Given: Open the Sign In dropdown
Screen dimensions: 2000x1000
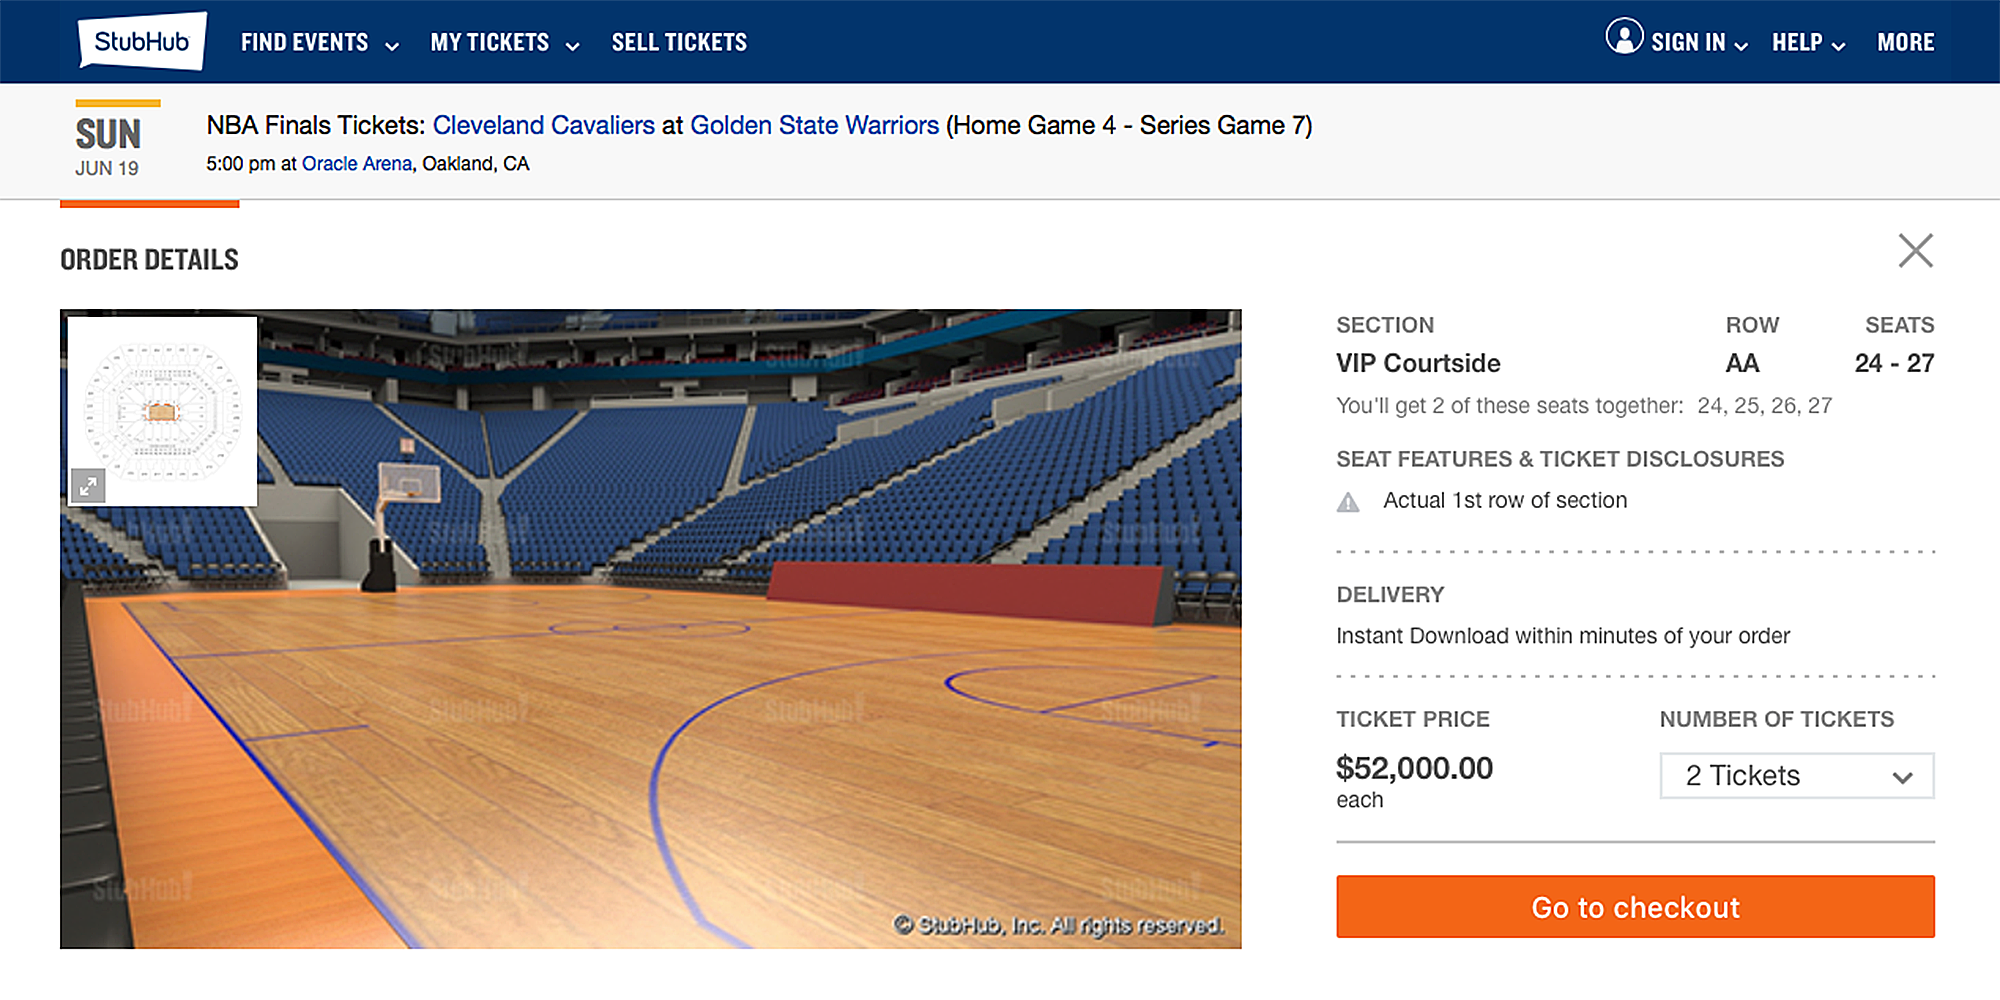Looking at the screenshot, I should pos(1698,43).
